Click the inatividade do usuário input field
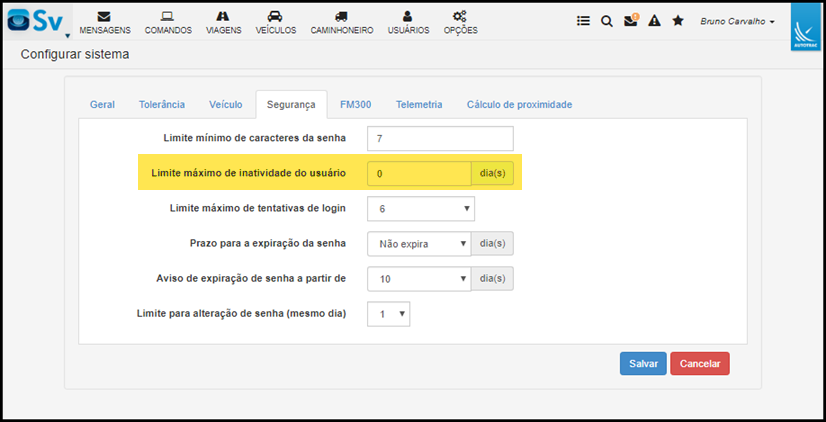 pos(419,173)
